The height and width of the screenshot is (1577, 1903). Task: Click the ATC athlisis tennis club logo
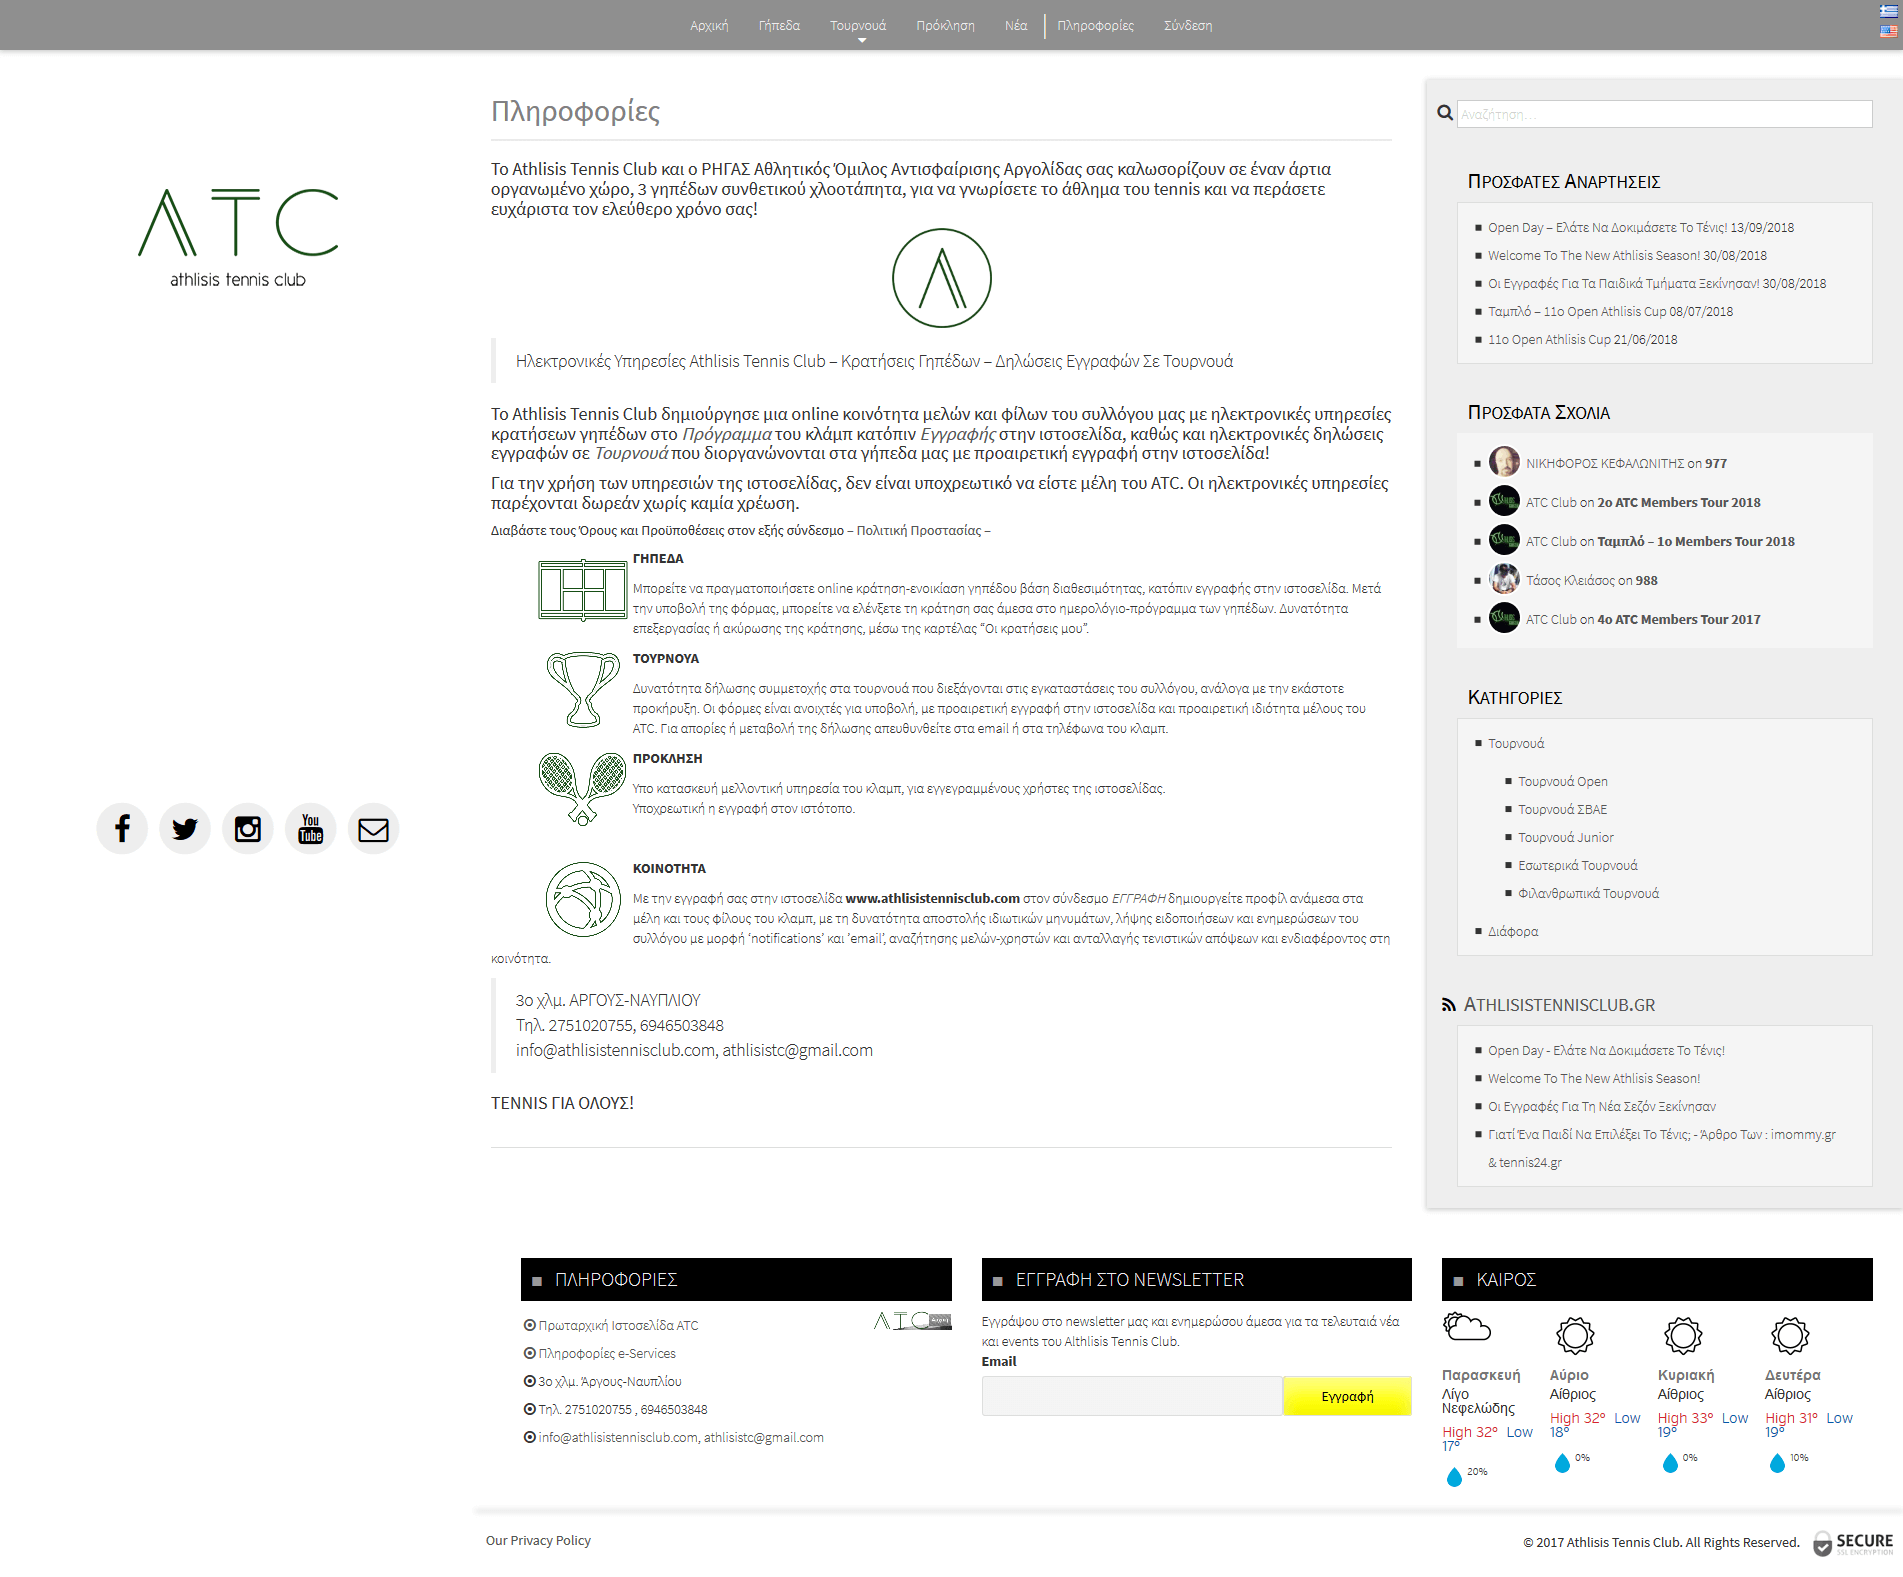(238, 238)
